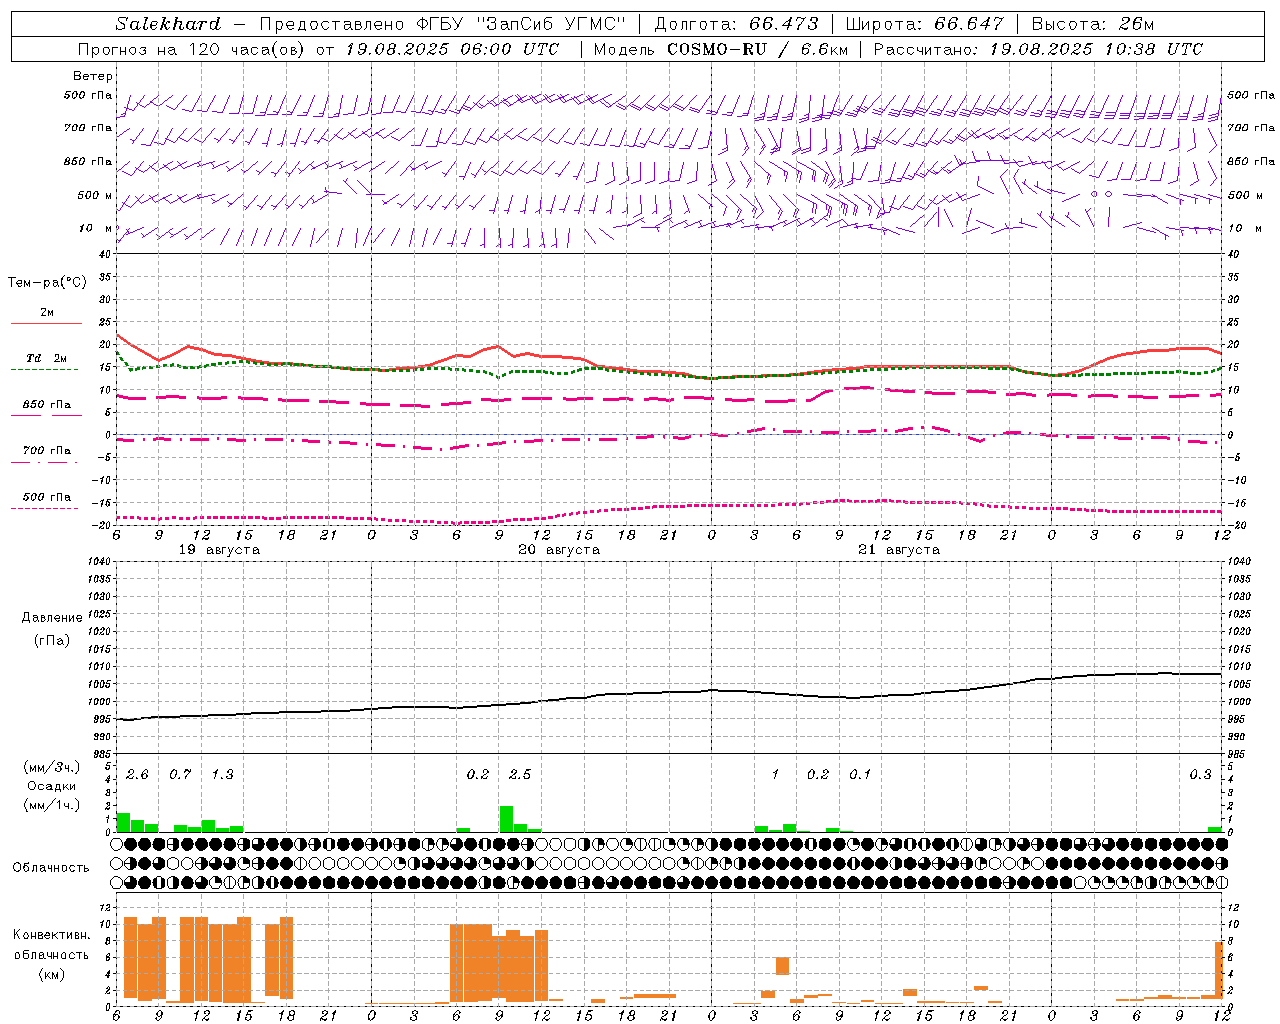Click the '20 августа' date label

(559, 550)
